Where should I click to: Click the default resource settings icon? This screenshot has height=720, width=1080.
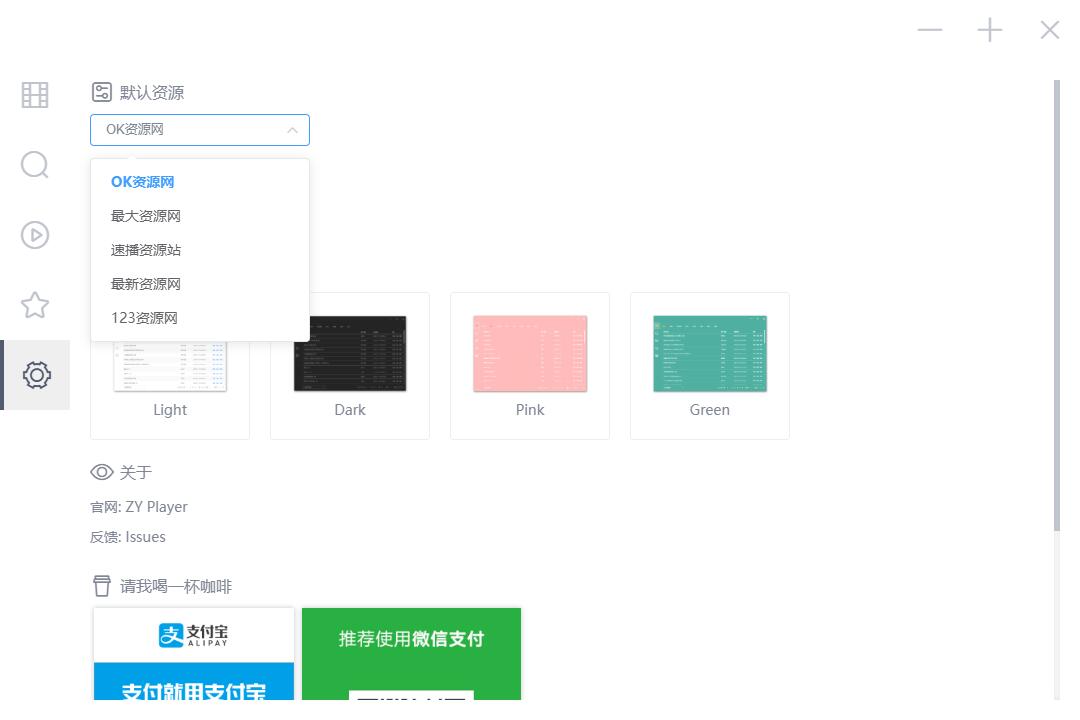click(101, 93)
